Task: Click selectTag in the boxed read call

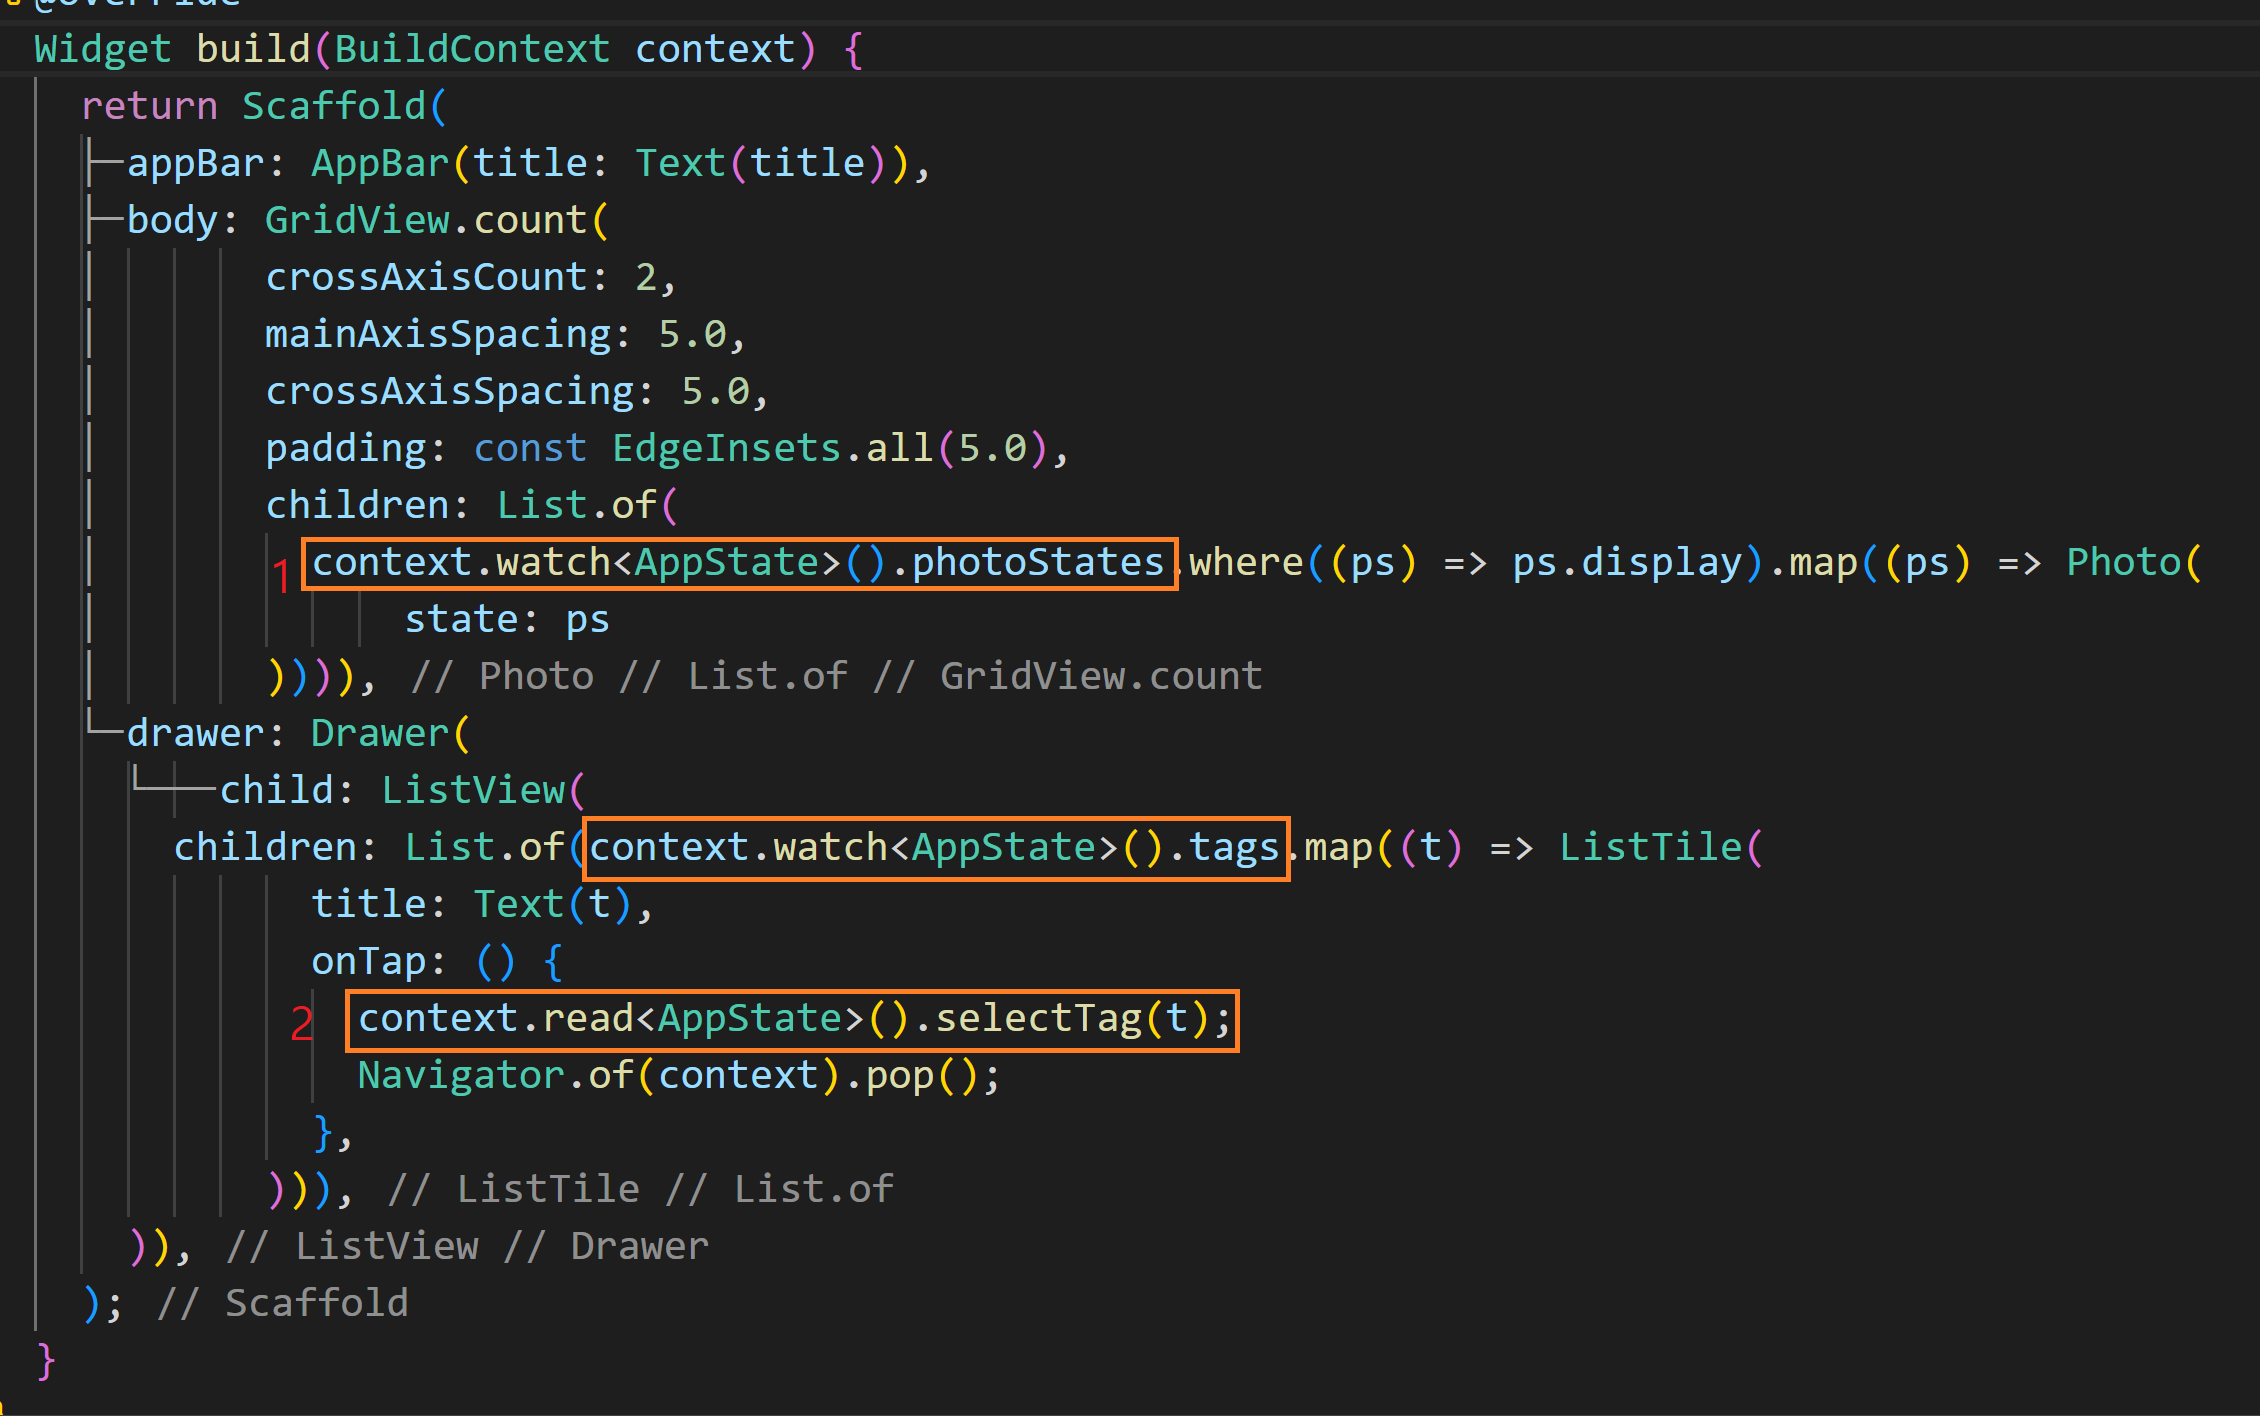Action: point(1037,1019)
